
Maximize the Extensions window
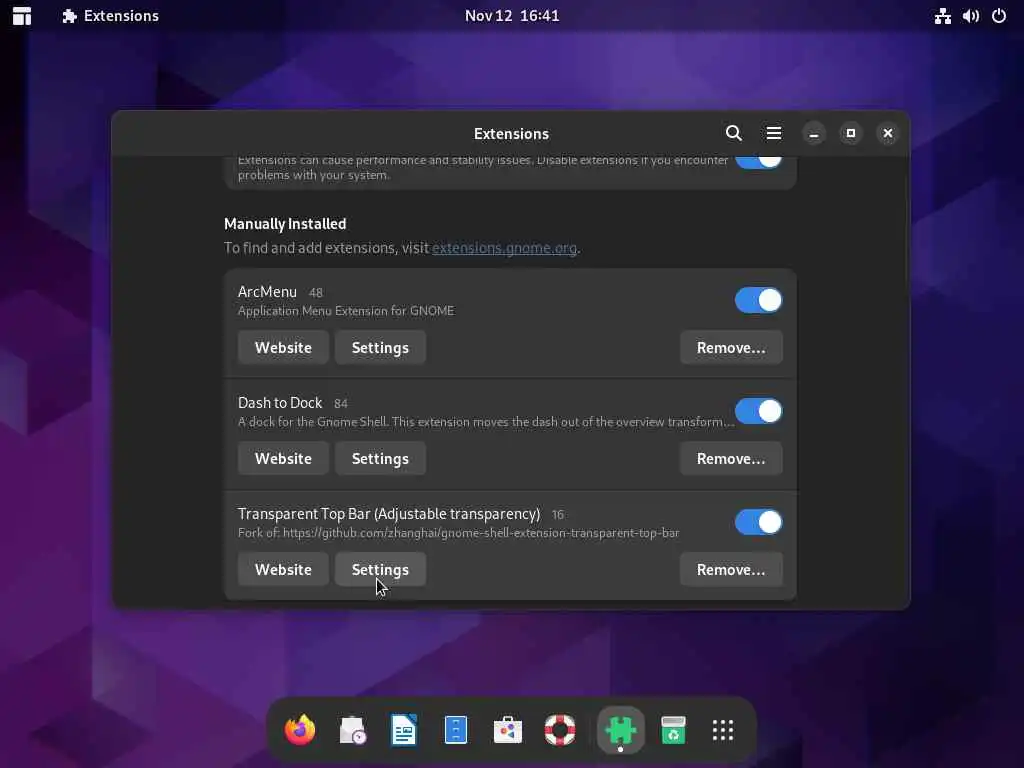click(850, 133)
